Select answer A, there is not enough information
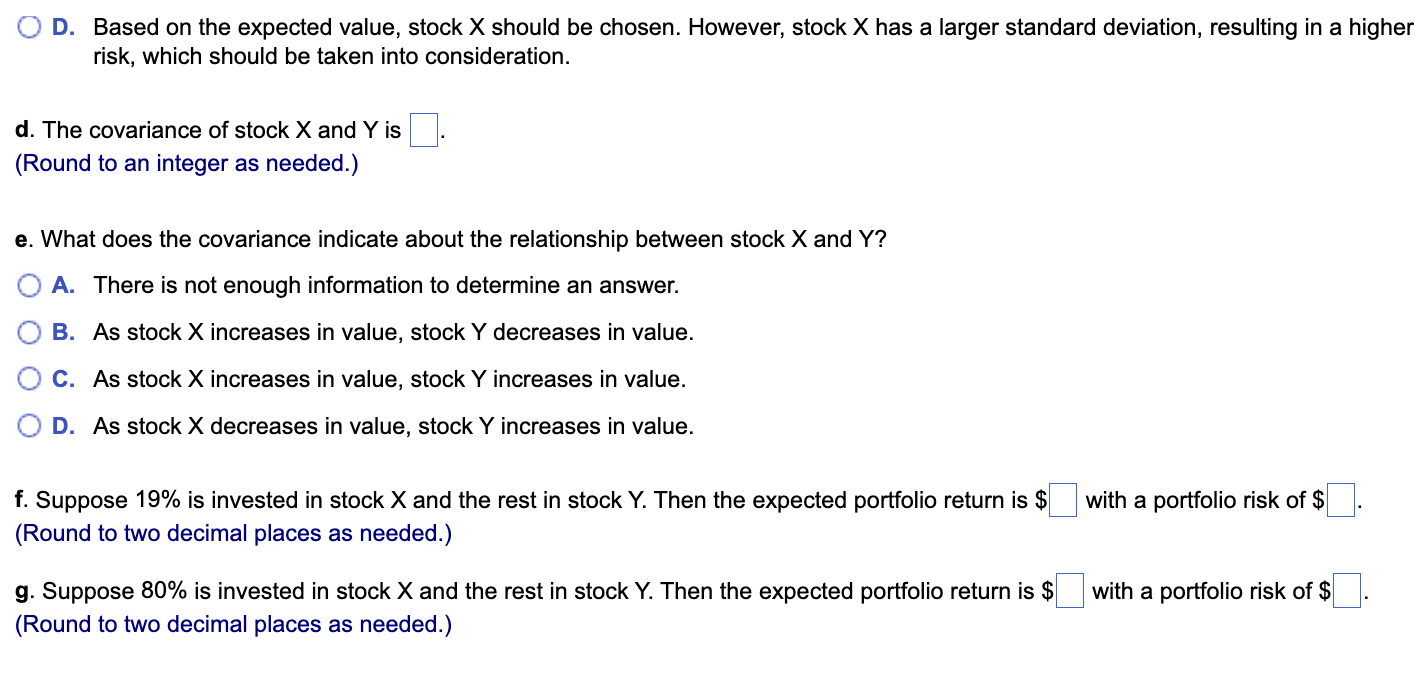 coord(28,285)
